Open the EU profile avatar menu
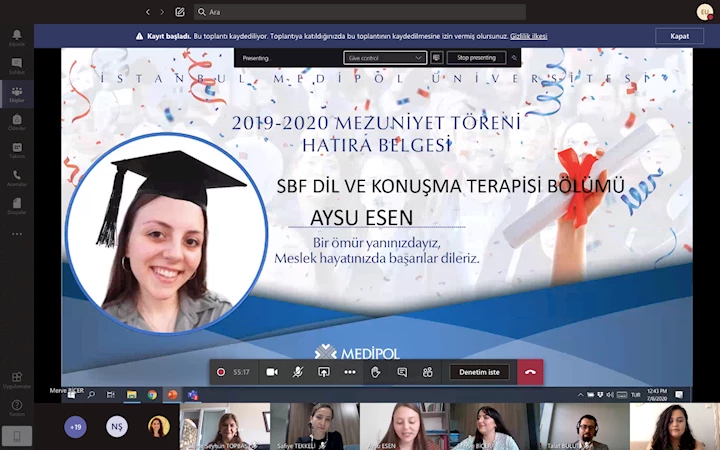 [705, 12]
